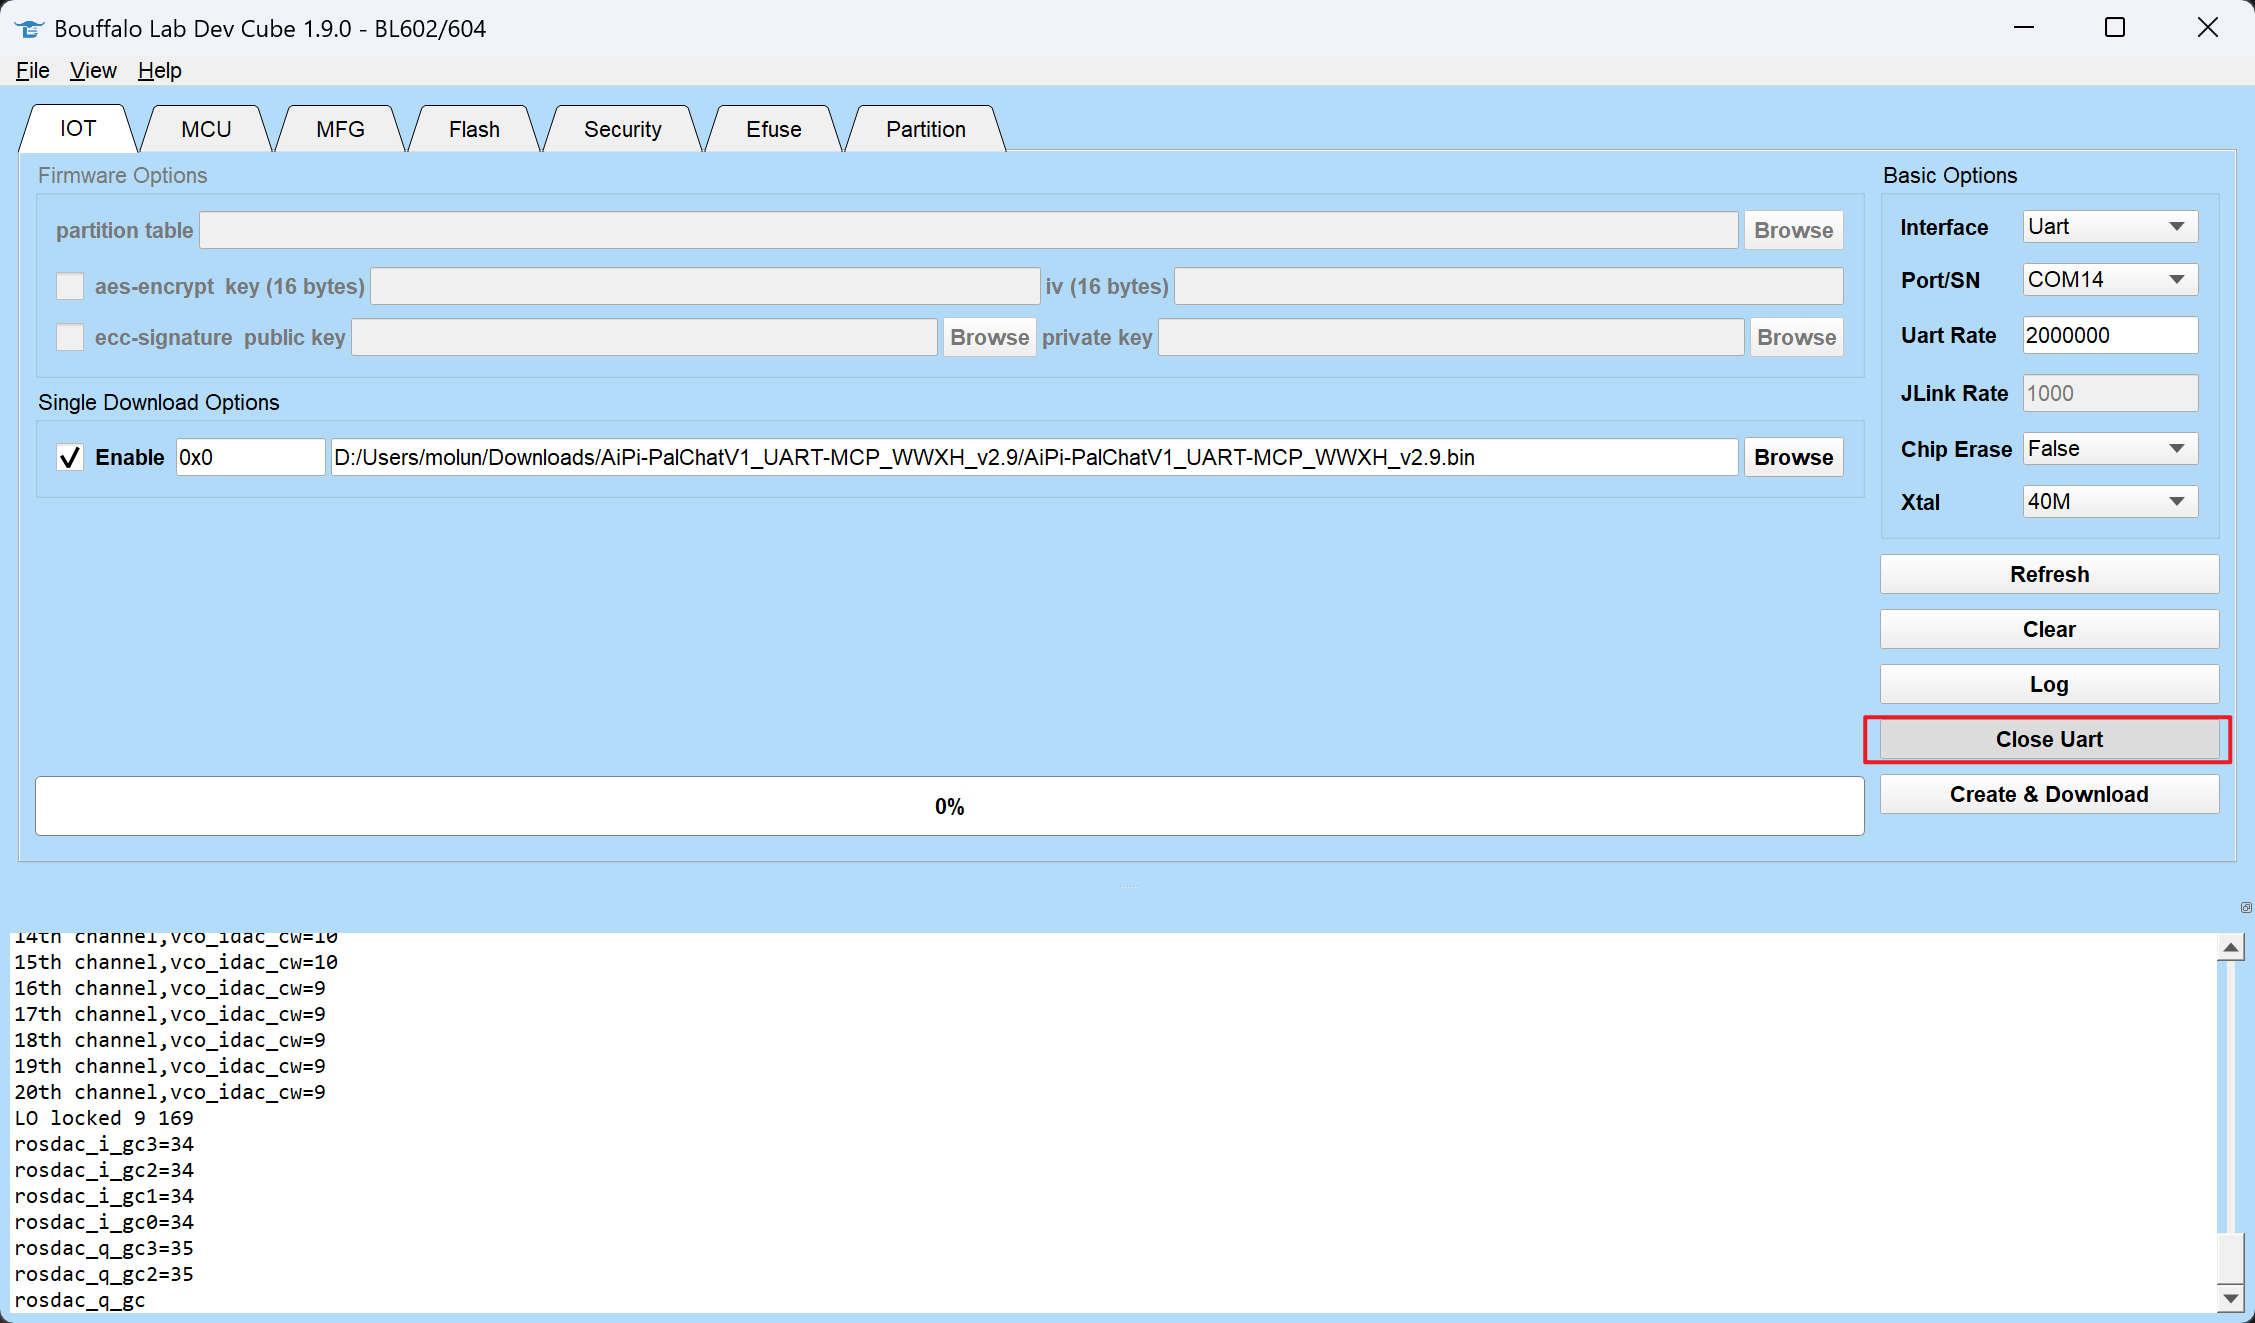2255x1323 pixels.
Task: Click Browse next to firmware bin path
Action: [1793, 457]
